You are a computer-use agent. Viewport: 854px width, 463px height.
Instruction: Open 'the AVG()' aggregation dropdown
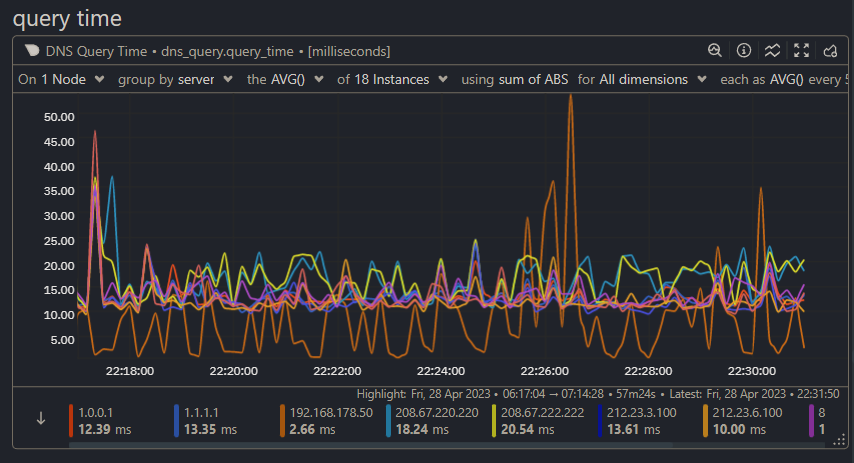coord(285,80)
